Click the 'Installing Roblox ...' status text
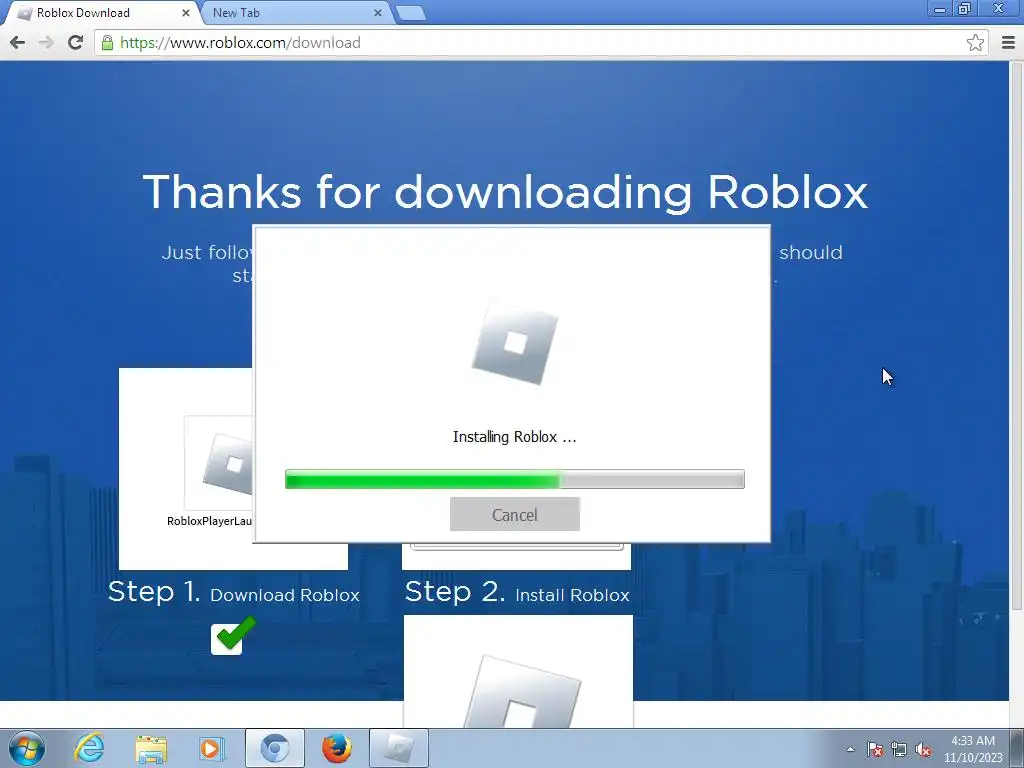1024x768 pixels. pos(515,437)
